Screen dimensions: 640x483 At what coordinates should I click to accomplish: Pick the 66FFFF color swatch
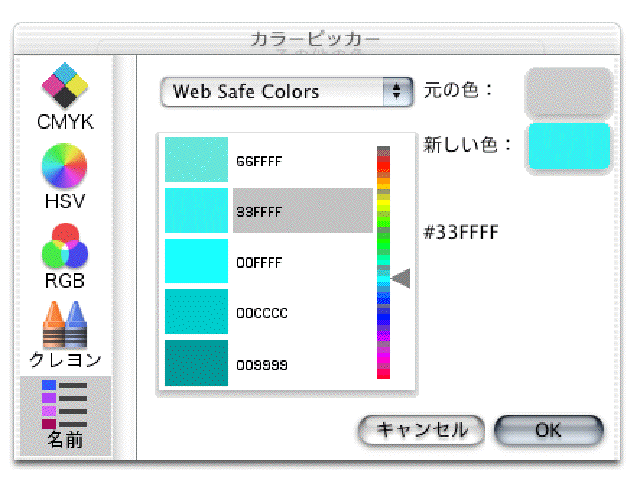[196, 160]
